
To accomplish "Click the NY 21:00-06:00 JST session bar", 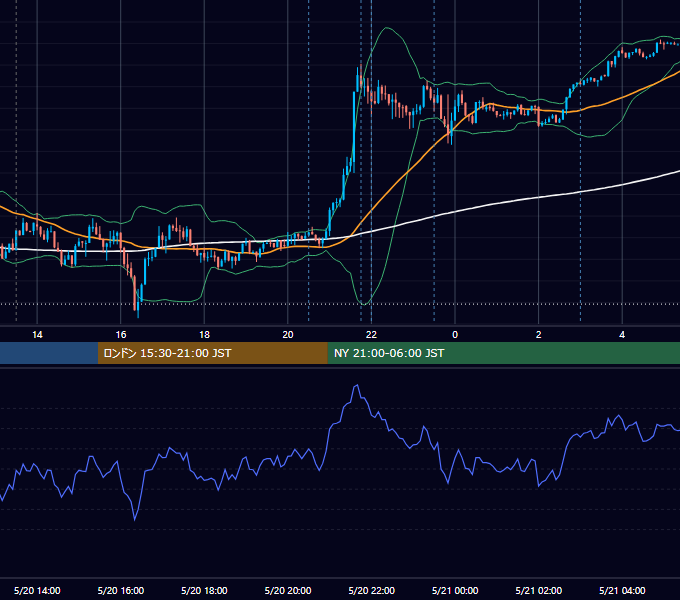I will click(503, 353).
